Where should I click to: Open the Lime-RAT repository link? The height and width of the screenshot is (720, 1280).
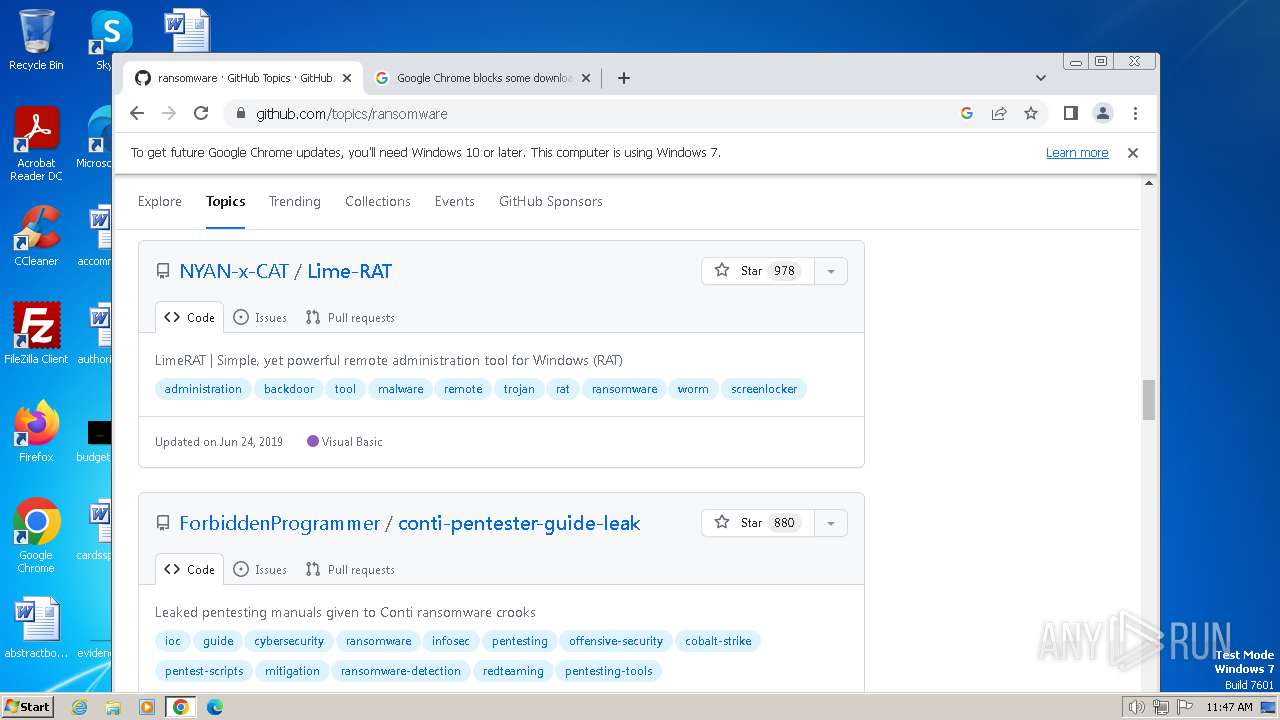click(x=350, y=271)
